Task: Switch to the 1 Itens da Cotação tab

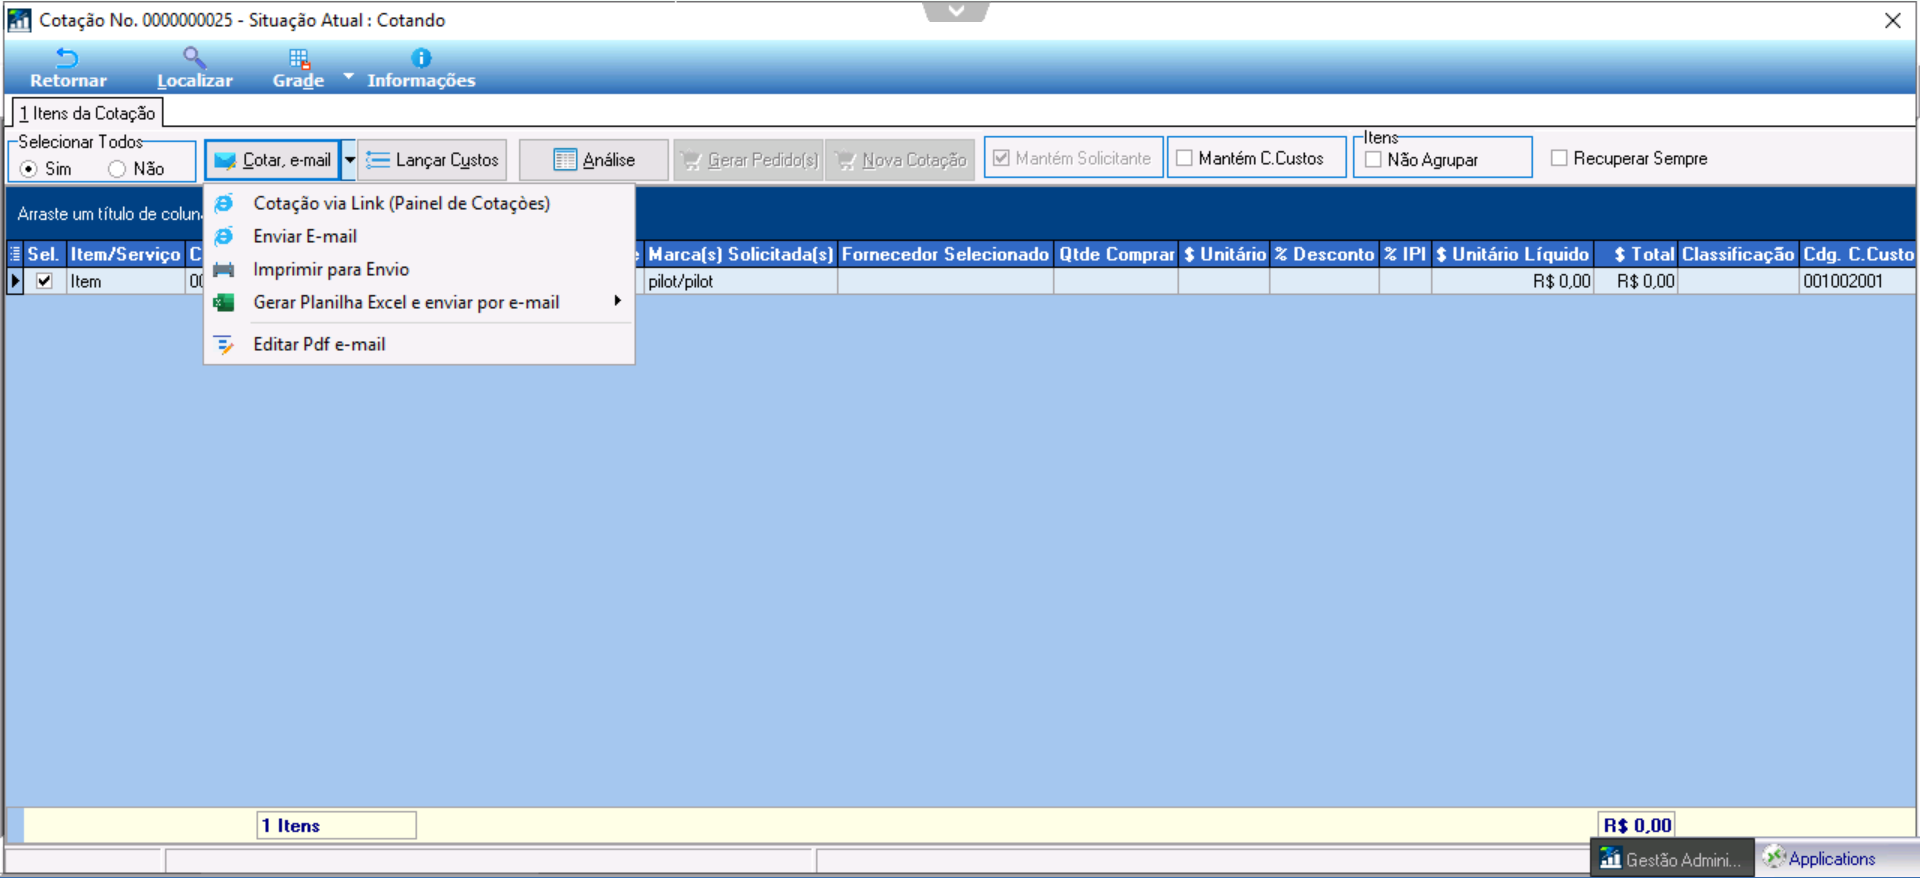Action: pyautogui.click(x=87, y=113)
